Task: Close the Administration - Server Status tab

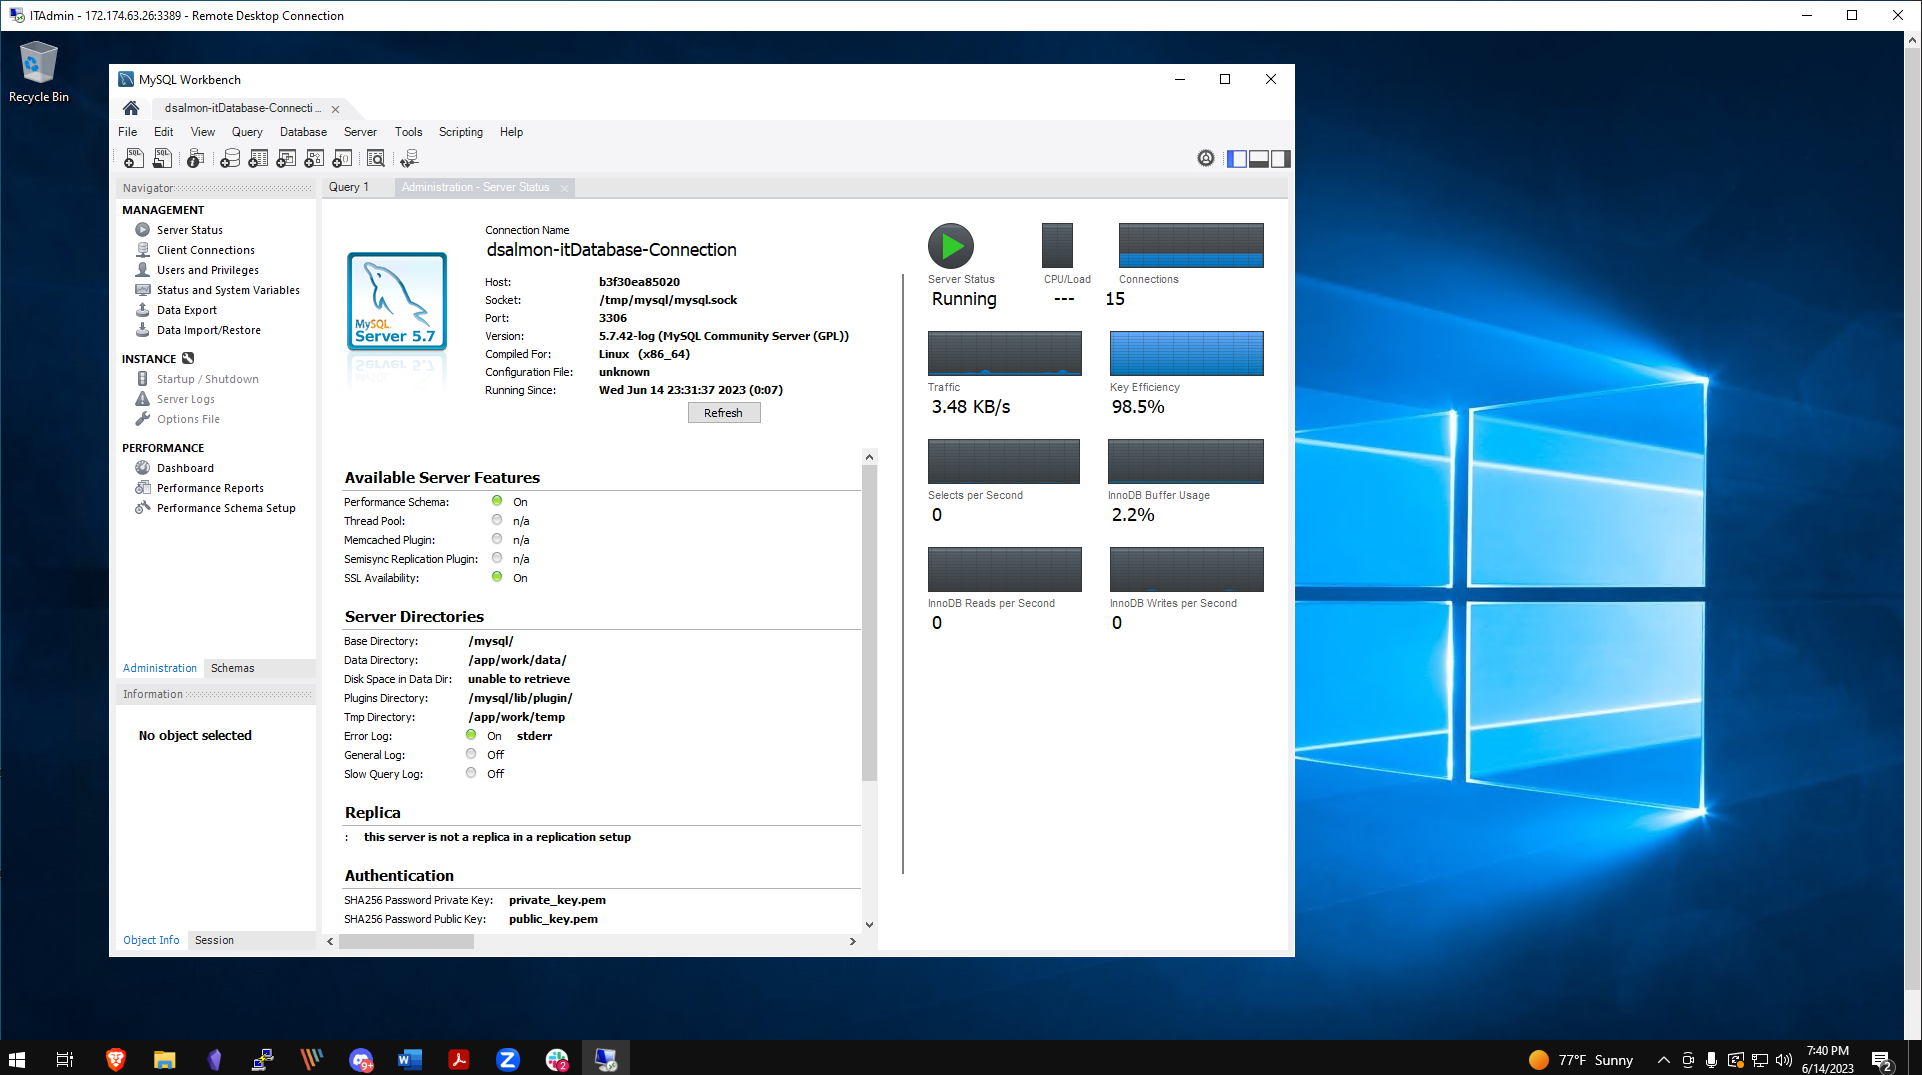Action: pyautogui.click(x=564, y=188)
